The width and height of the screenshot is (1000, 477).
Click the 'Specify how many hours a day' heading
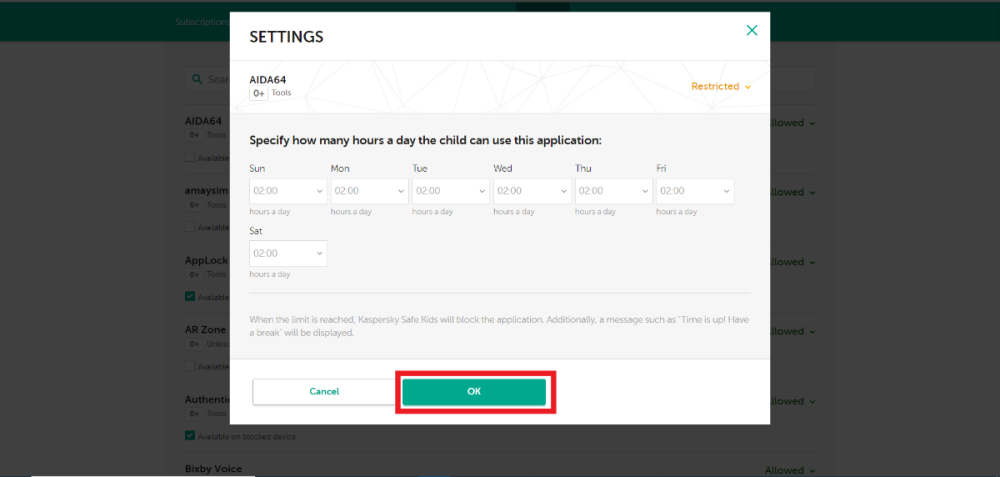[425, 140]
